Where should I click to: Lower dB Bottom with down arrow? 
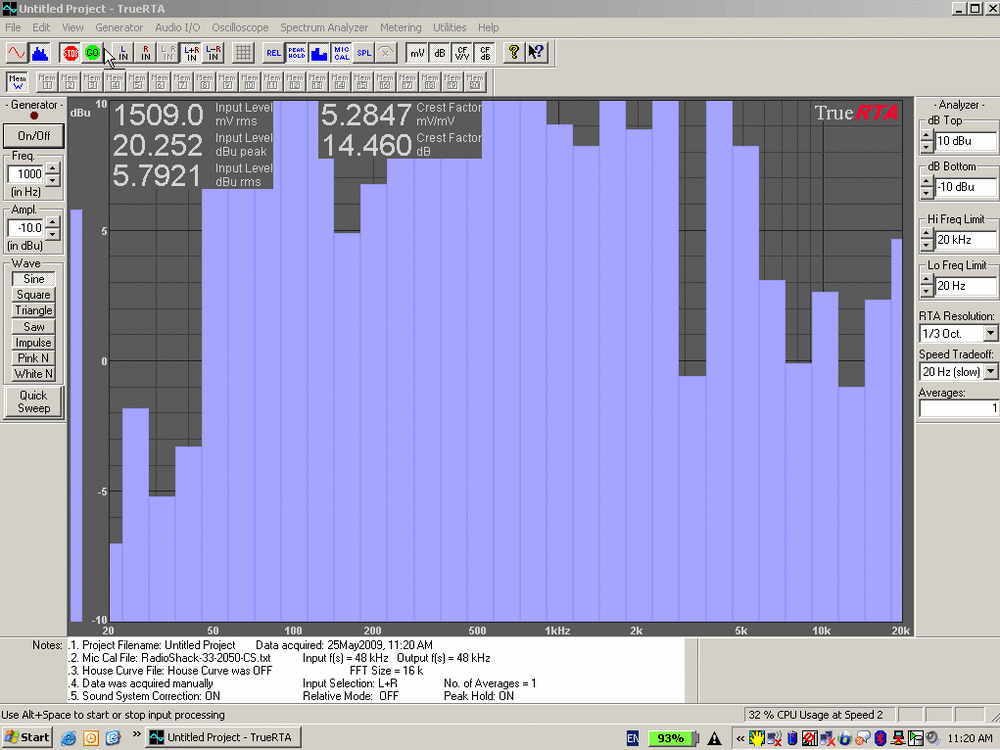927,193
